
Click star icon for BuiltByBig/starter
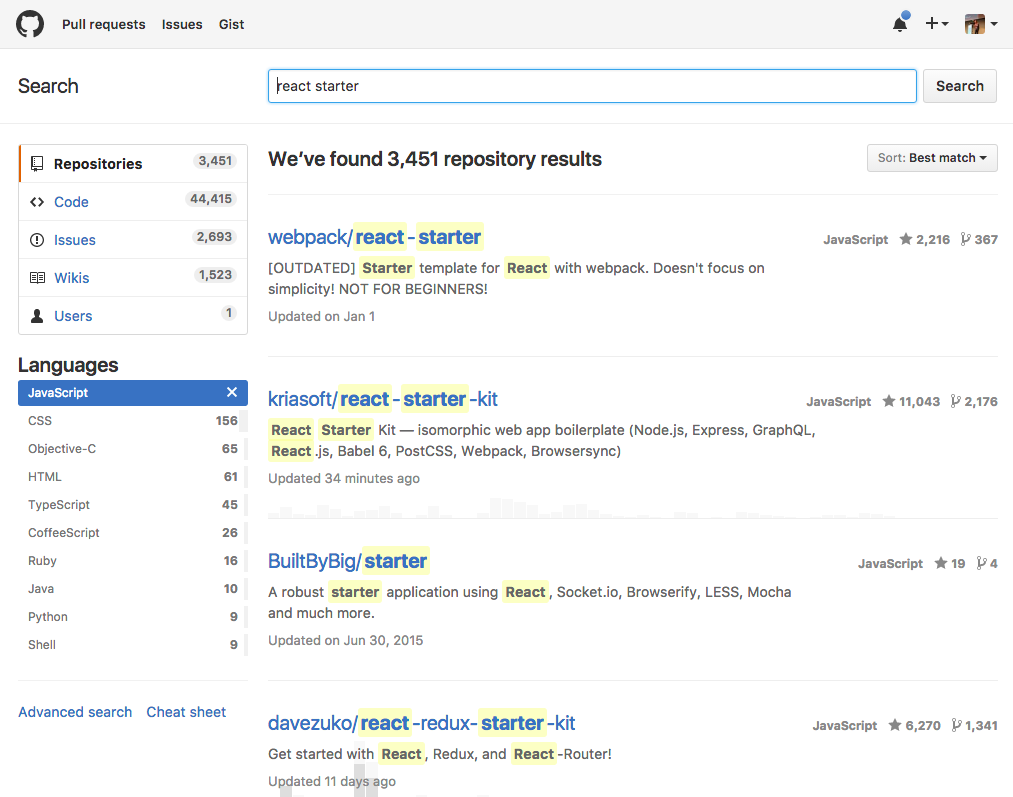point(941,563)
